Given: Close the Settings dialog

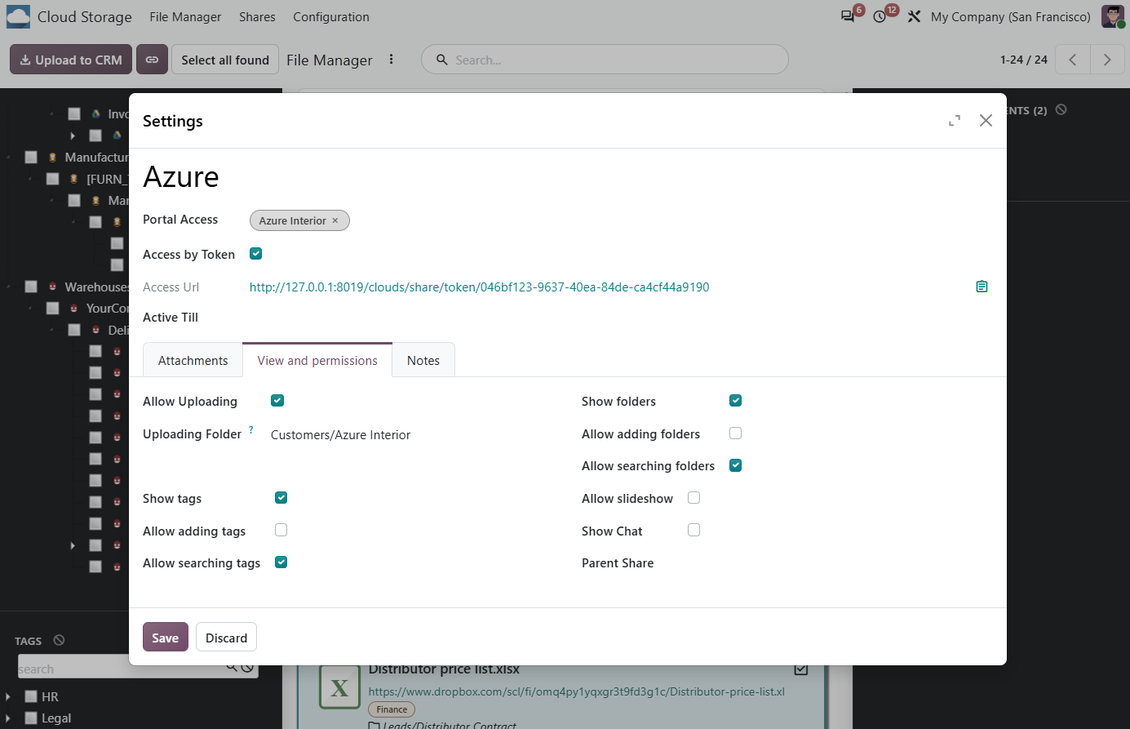Looking at the screenshot, I should point(986,120).
